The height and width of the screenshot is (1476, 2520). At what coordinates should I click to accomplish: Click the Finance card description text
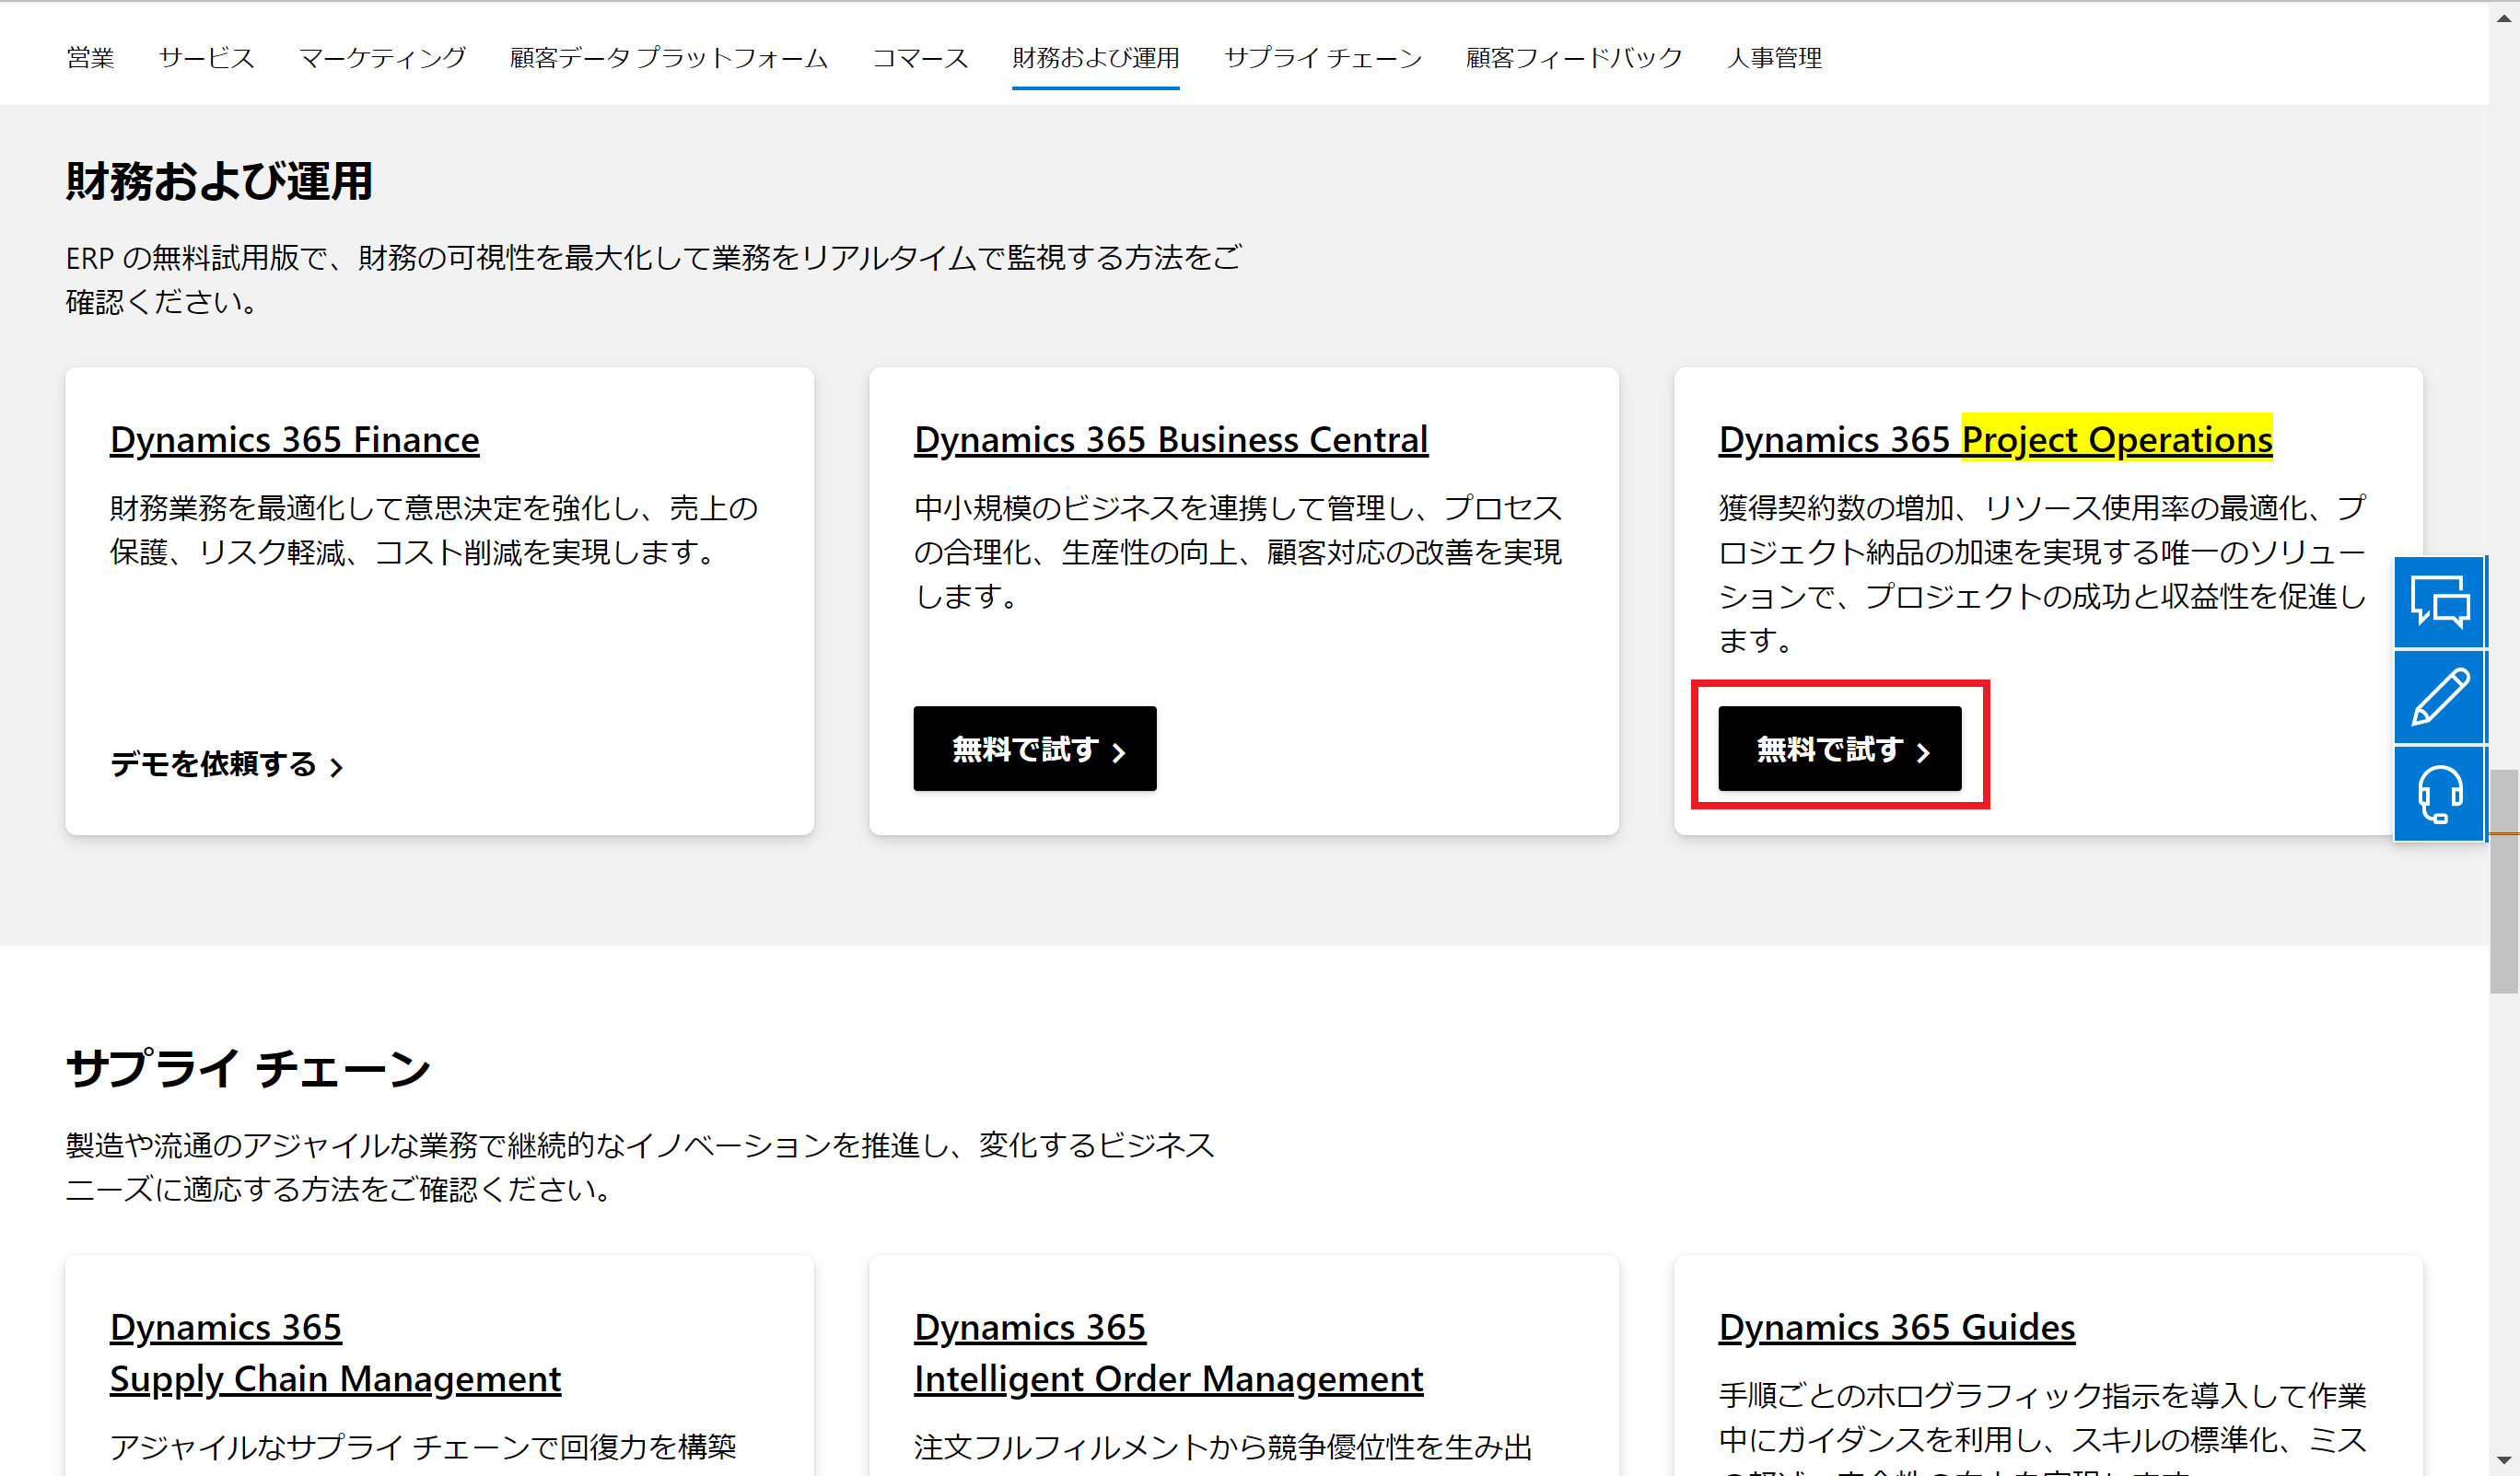(434, 530)
